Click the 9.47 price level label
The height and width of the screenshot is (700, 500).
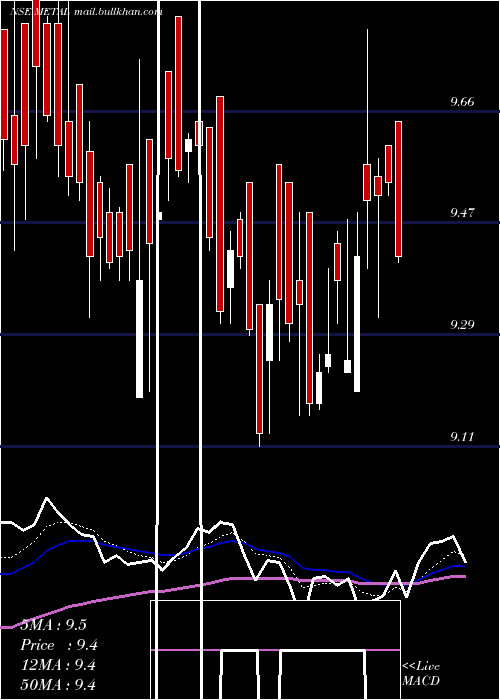[x=462, y=212]
